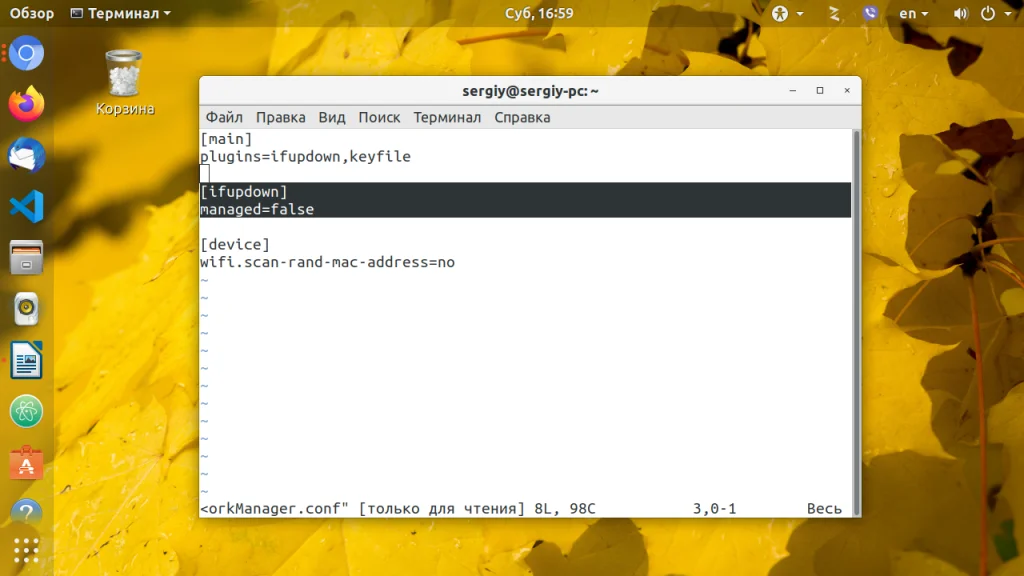Image resolution: width=1024 pixels, height=576 pixels.
Task: Open the Atom editor dock icon
Action: point(26,411)
